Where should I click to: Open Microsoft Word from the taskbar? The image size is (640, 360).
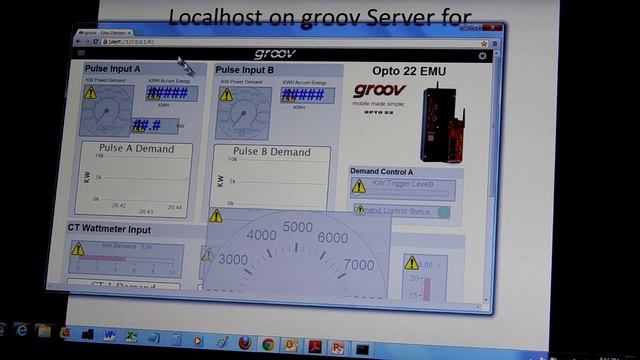pos(109,336)
